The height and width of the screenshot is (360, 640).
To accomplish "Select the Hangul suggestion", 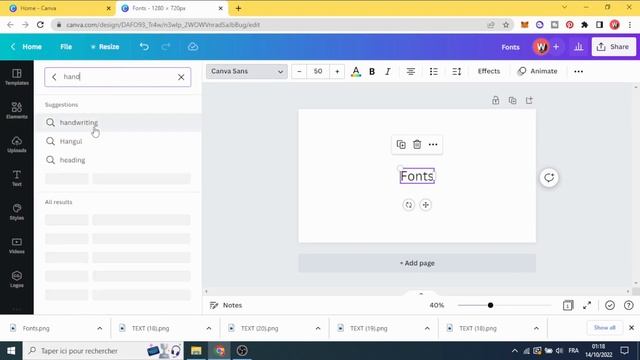I will 118,141.
